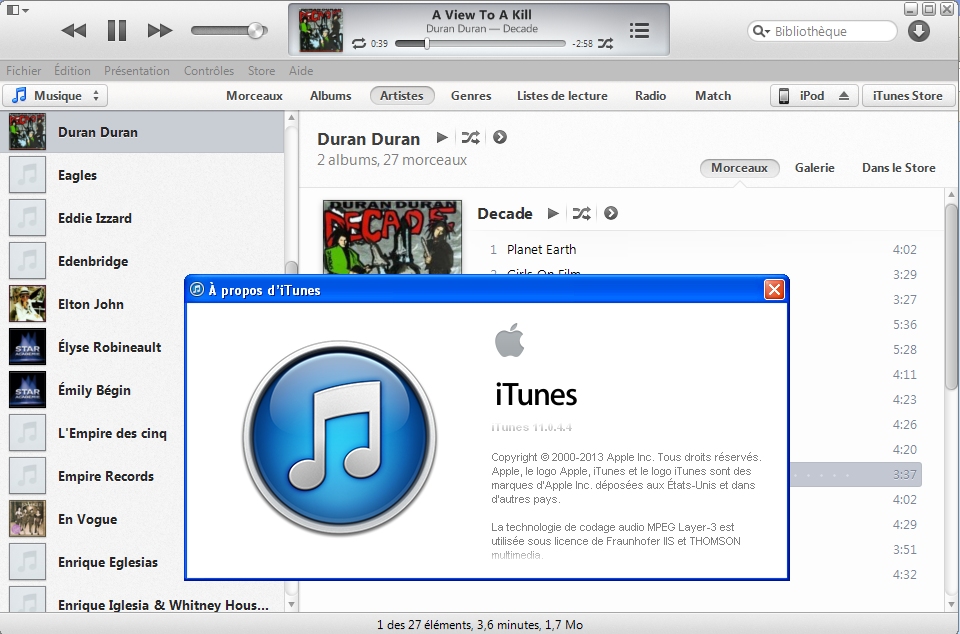This screenshot has width=960, height=634.
Task: Select Eagles in the artist list
Action: click(x=142, y=175)
